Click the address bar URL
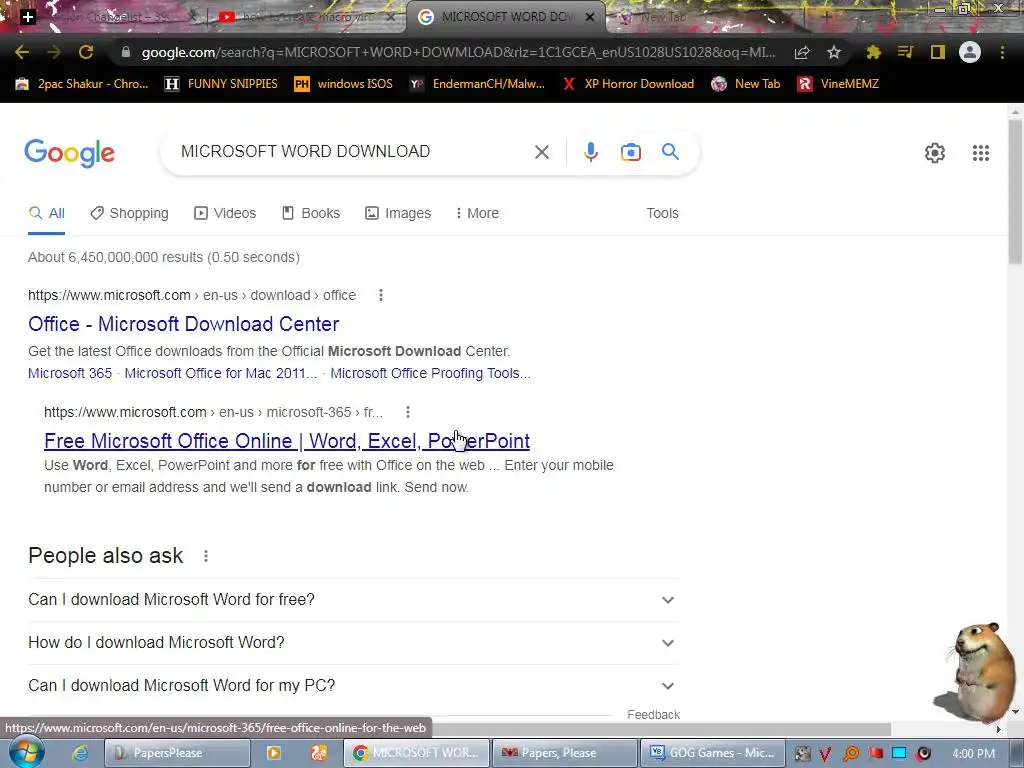The image size is (1024, 768). pos(458,52)
